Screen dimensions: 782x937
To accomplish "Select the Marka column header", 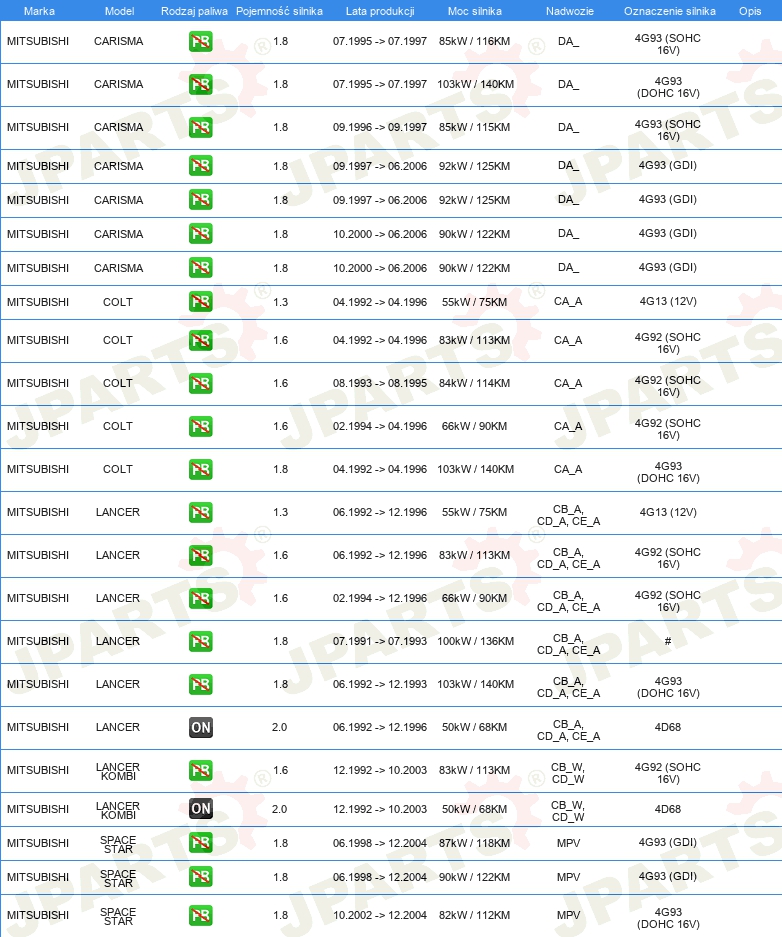I will click(x=39, y=11).
